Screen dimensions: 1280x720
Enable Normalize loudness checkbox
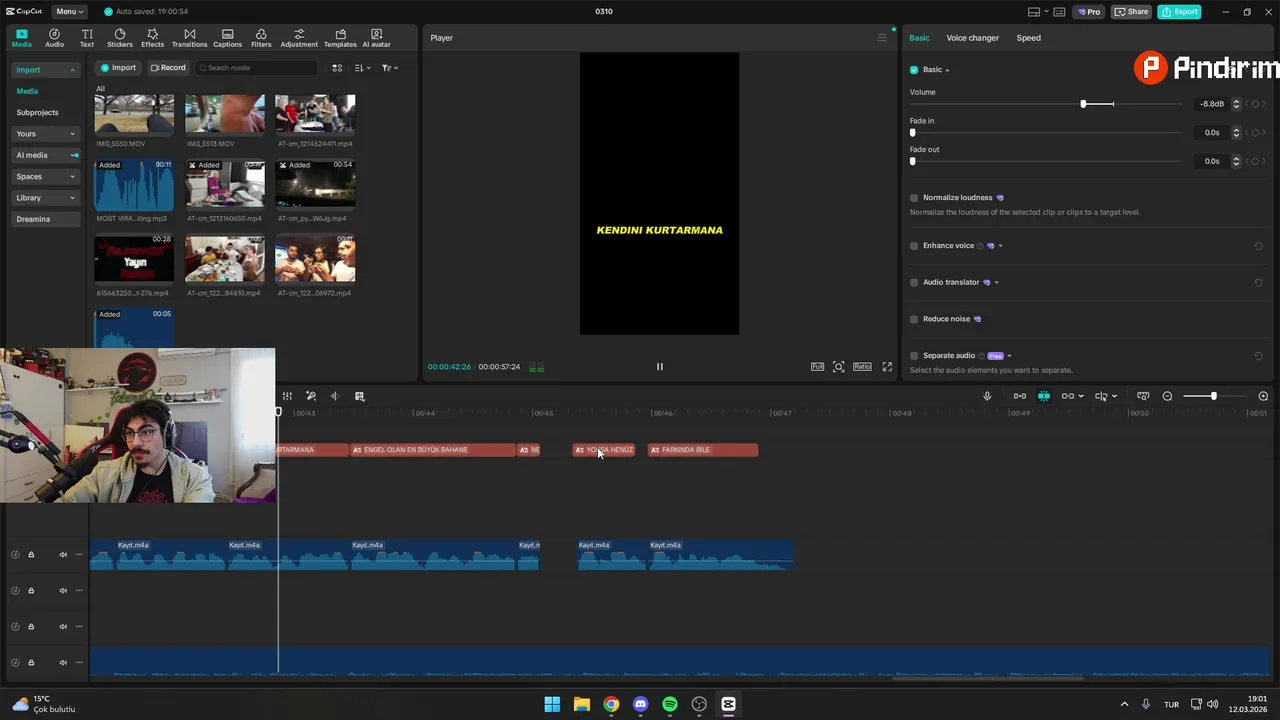click(914, 198)
